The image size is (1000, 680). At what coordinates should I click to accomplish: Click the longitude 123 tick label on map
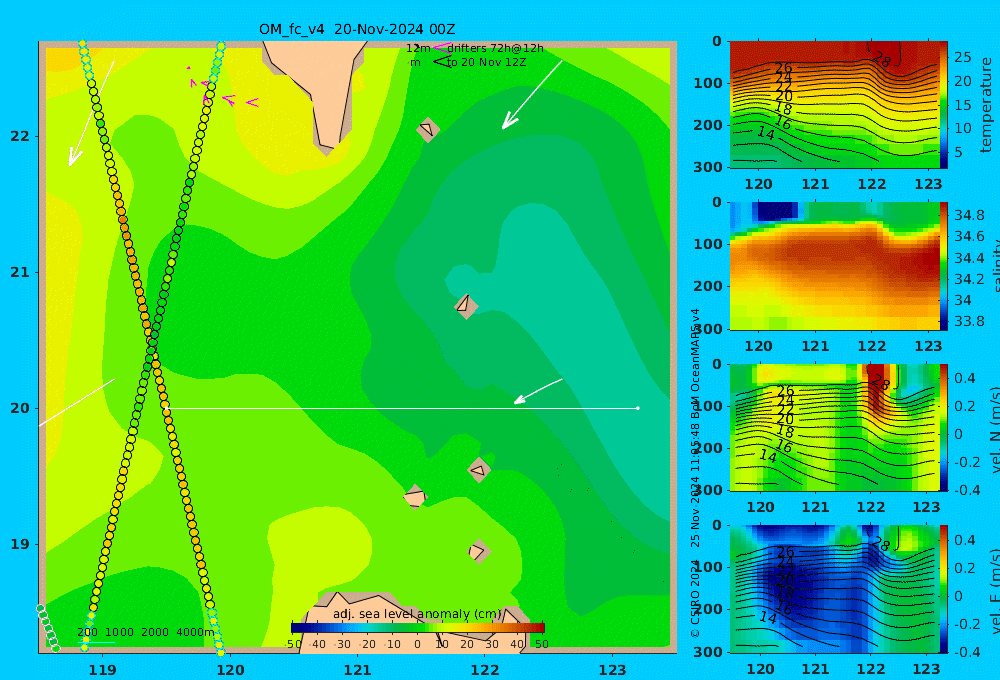(x=613, y=670)
